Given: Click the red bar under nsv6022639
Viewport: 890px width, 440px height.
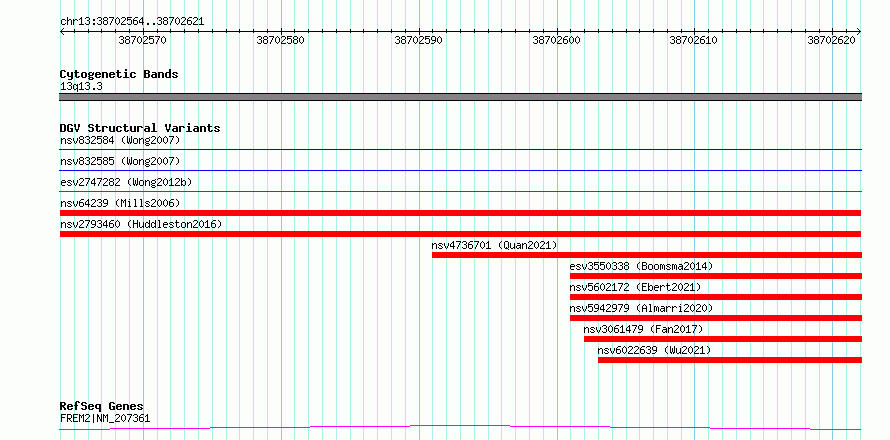Looking at the screenshot, I should 730,360.
